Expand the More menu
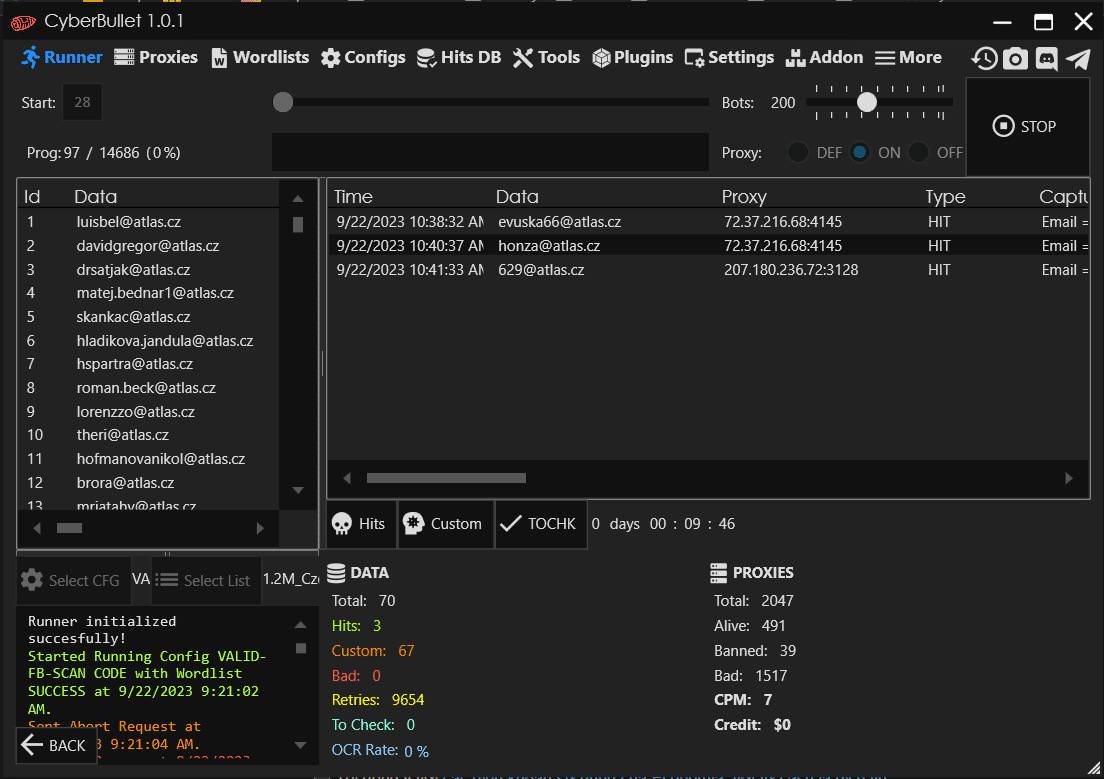This screenshot has width=1104, height=779. 908,57
